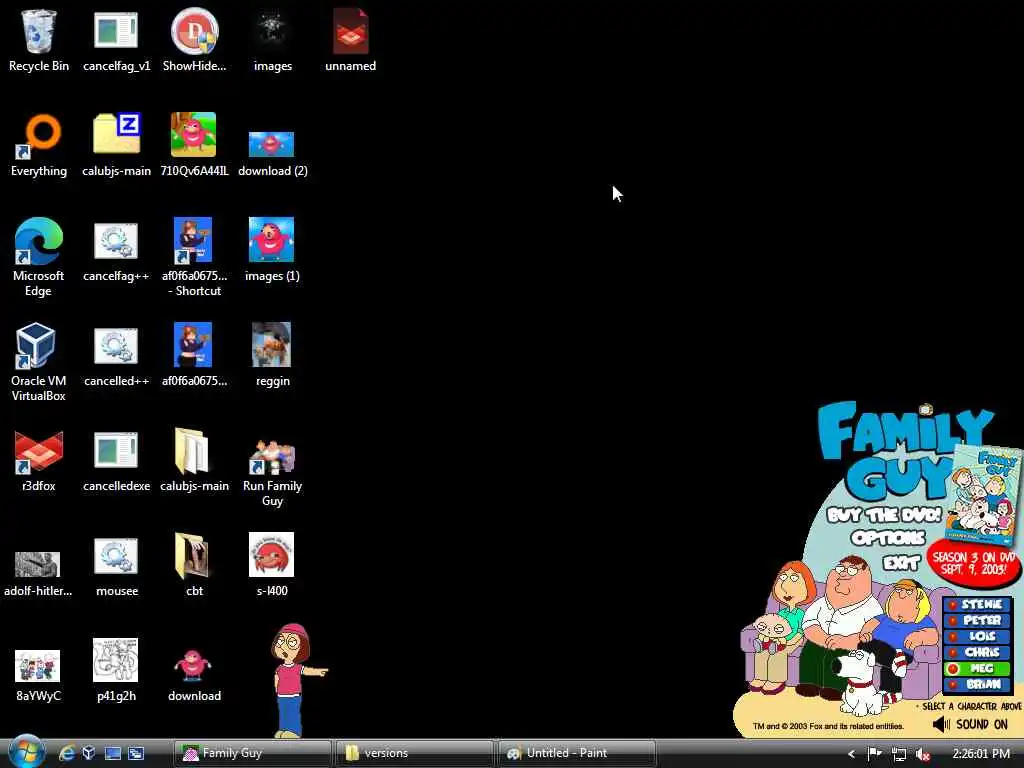Choose Lois in Family Guy character list
This screenshot has height=768, width=1024.
[x=977, y=636]
